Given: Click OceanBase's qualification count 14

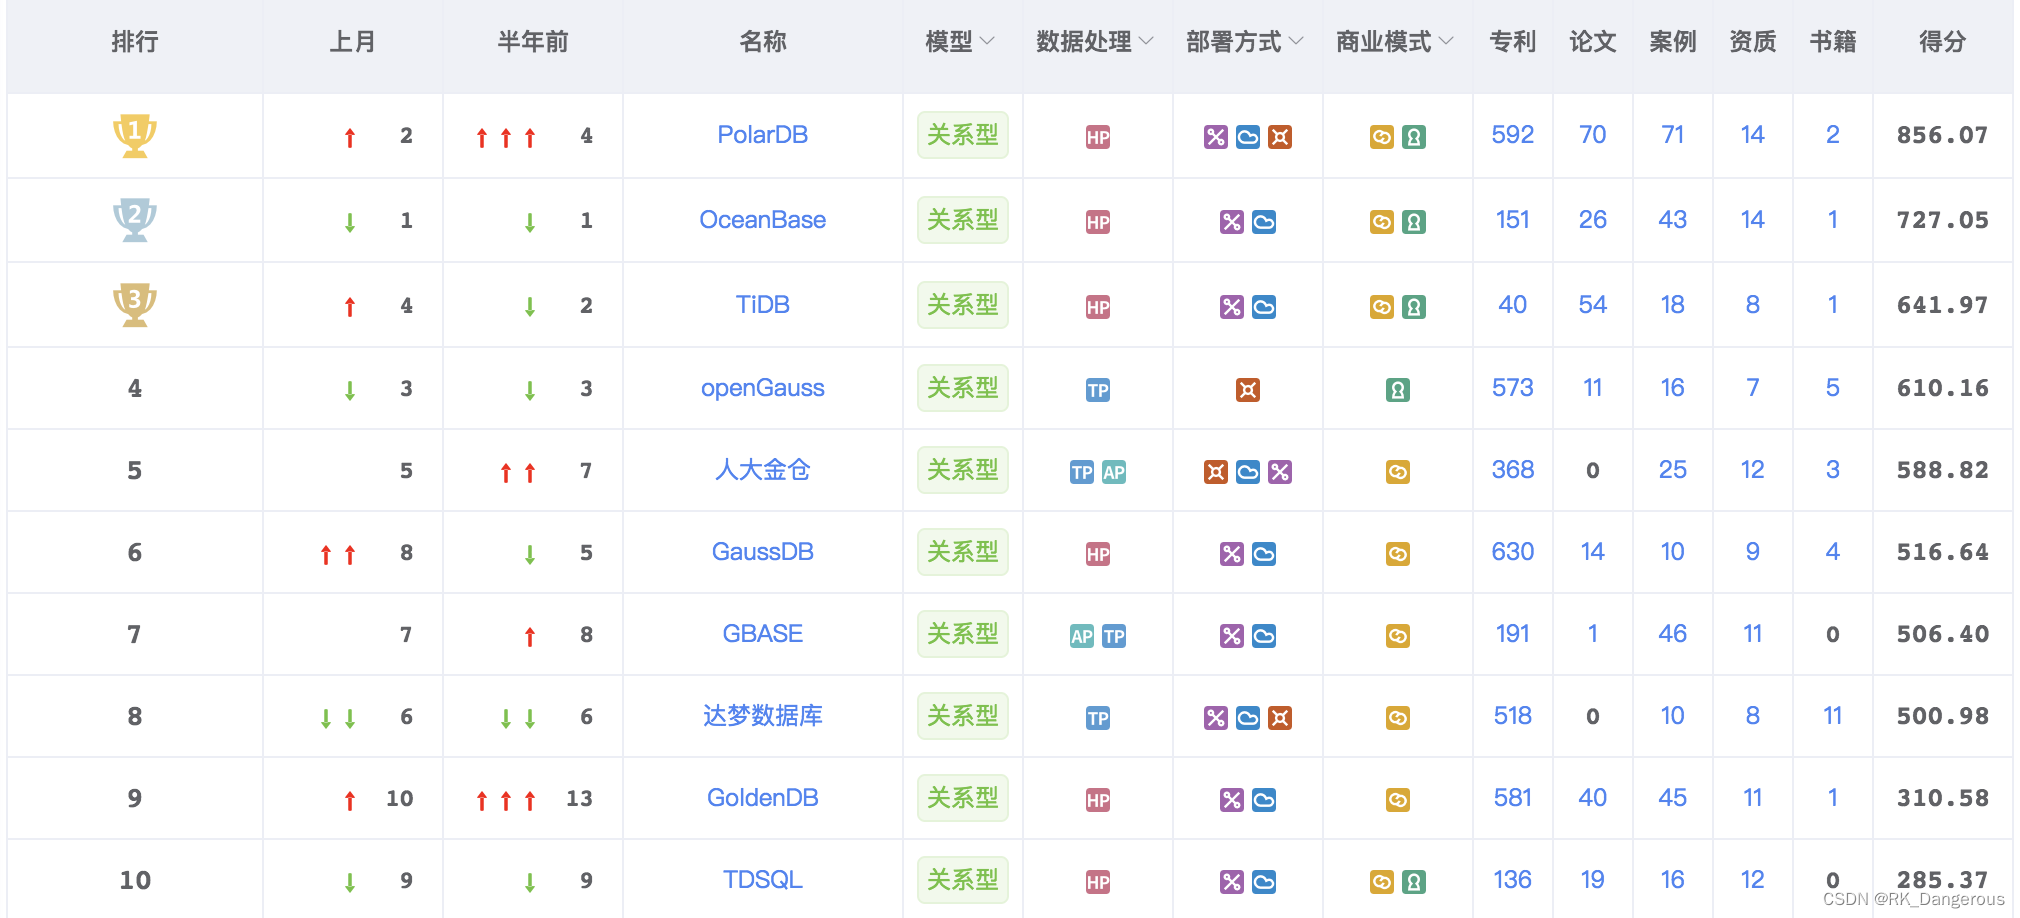Looking at the screenshot, I should pos(1753,220).
